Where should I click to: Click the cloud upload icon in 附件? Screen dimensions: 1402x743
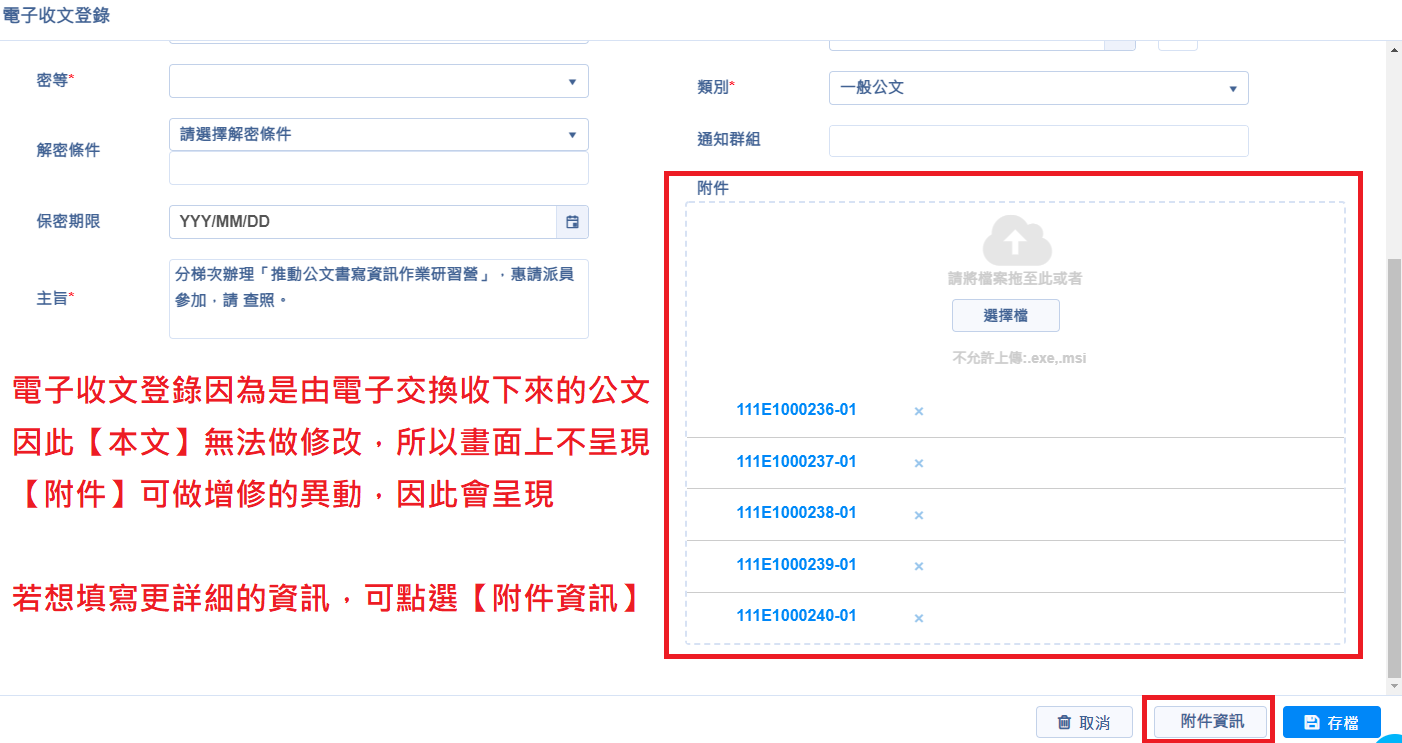[x=1016, y=240]
